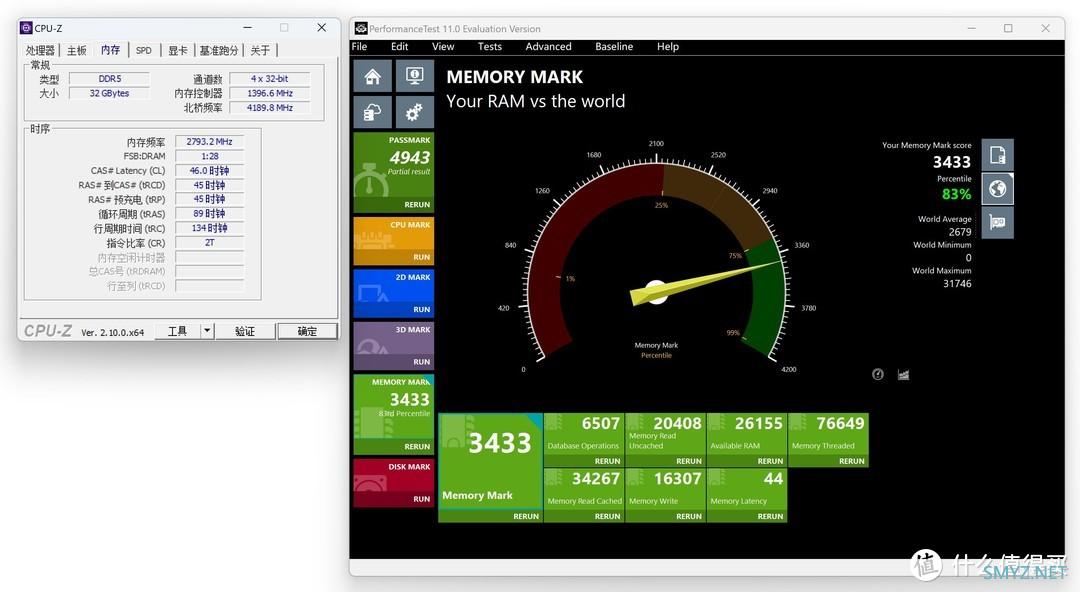The width and height of the screenshot is (1080, 592).
Task: Rerun the PassMark rating test
Action: click(x=417, y=205)
